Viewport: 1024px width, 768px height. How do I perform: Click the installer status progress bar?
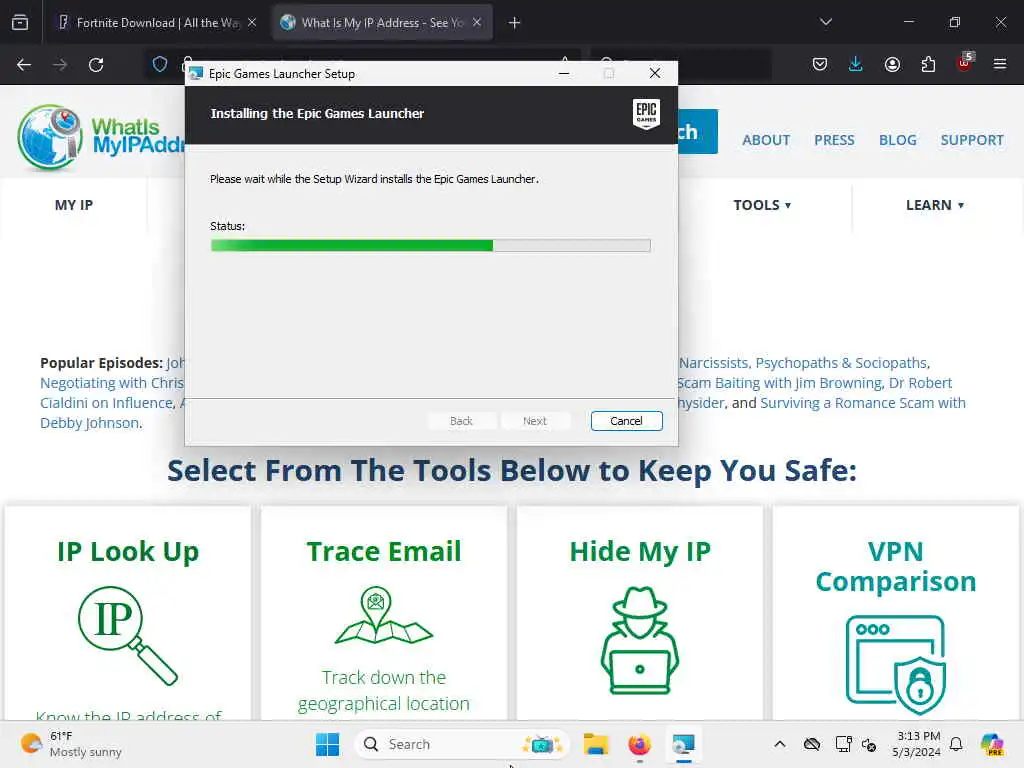[430, 246]
